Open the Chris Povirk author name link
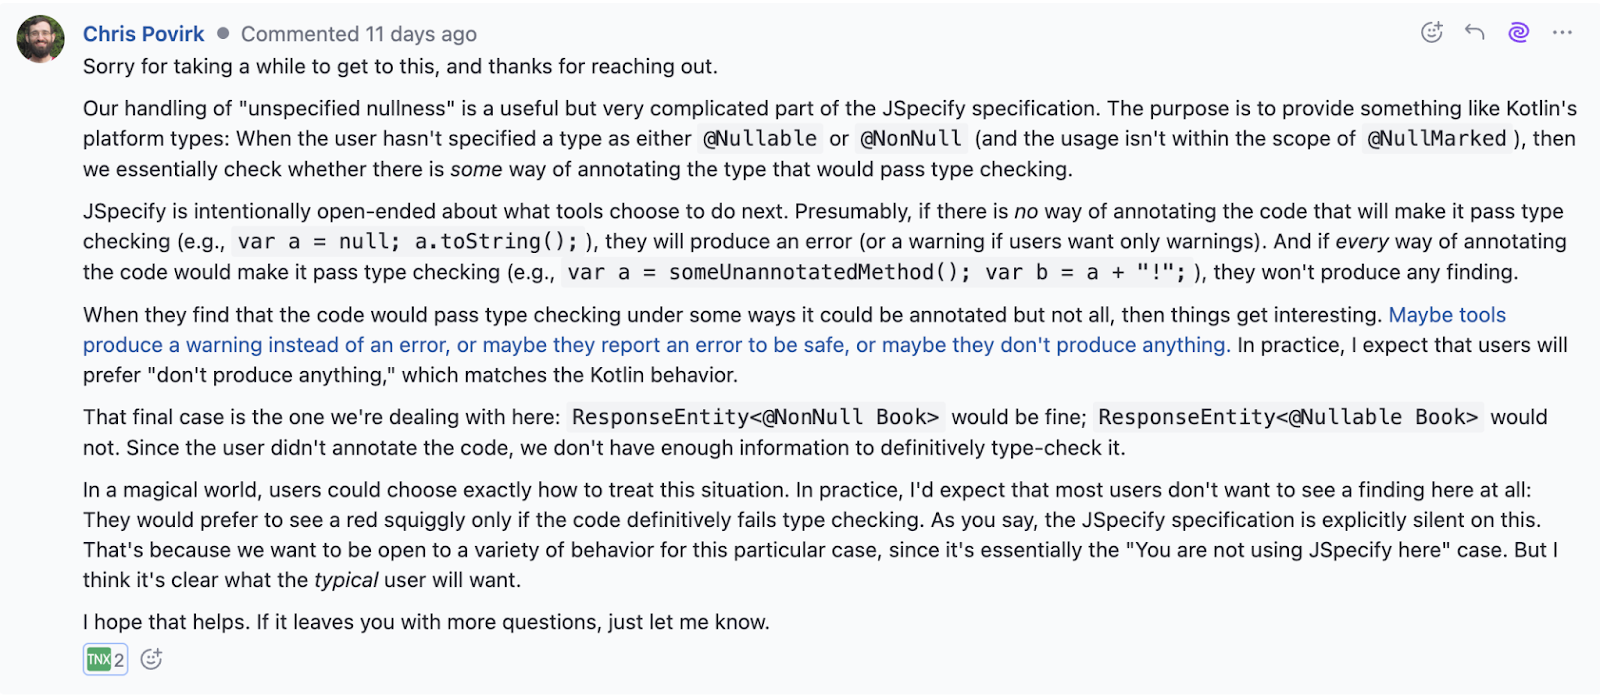The image size is (1600, 695). pos(143,34)
